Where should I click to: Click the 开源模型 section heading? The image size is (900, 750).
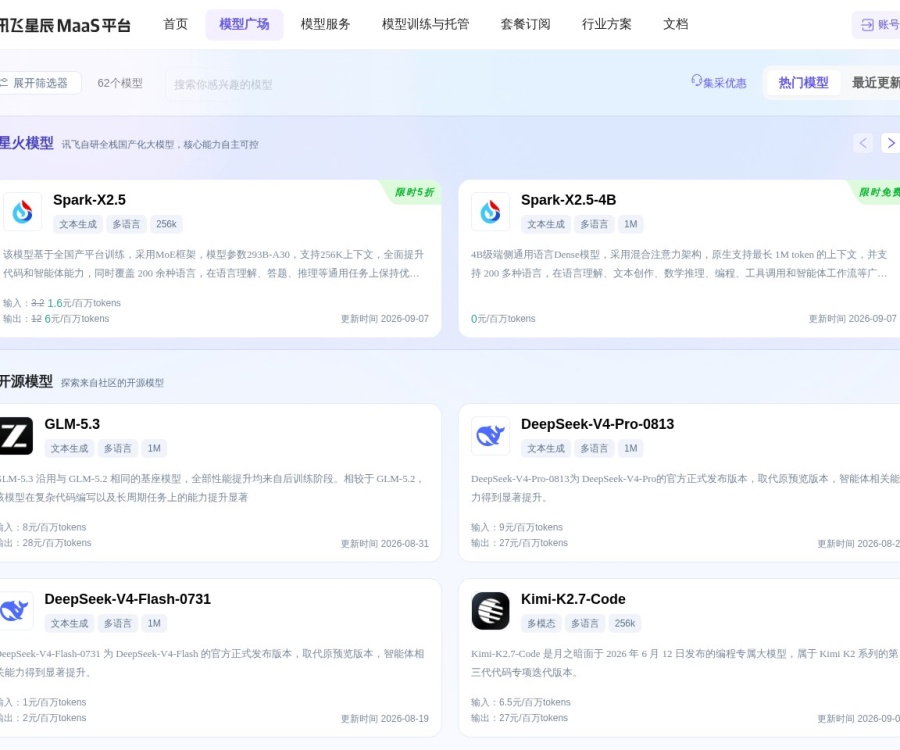[26, 382]
